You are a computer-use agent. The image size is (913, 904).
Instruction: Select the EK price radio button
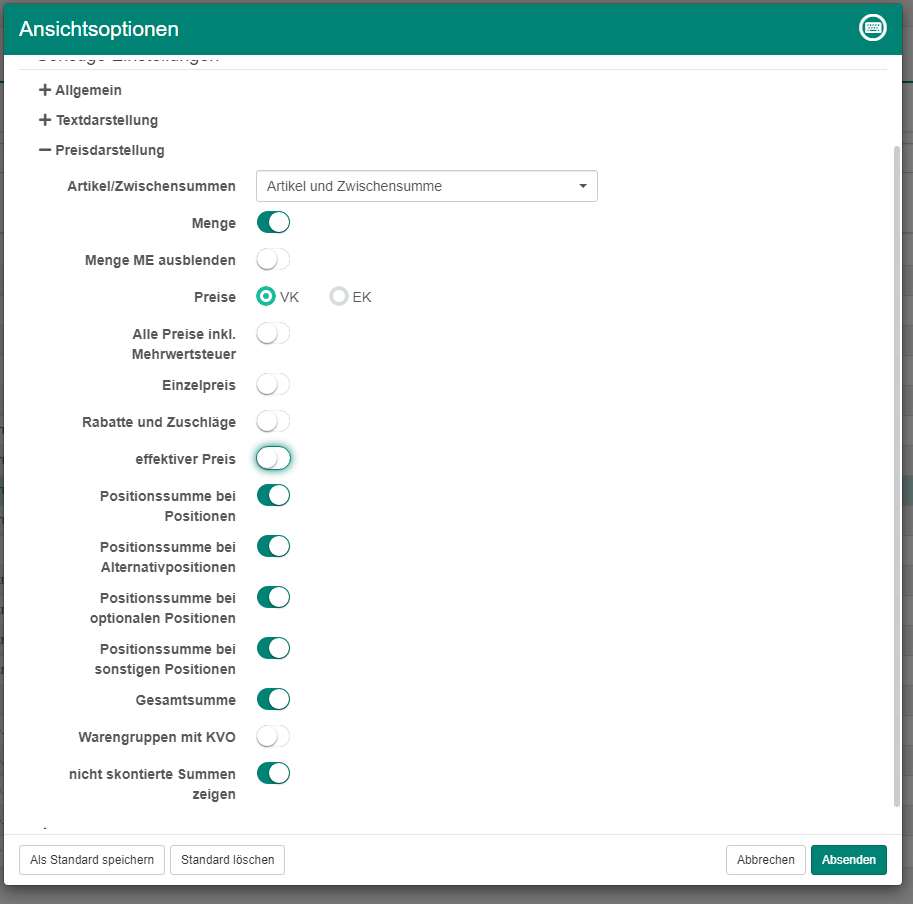click(339, 297)
